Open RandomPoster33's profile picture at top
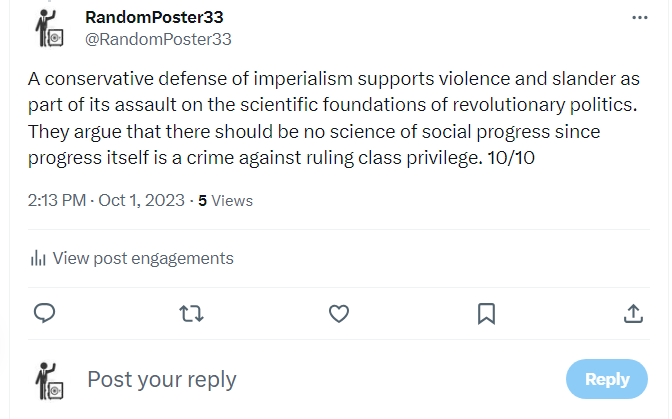 point(49,28)
